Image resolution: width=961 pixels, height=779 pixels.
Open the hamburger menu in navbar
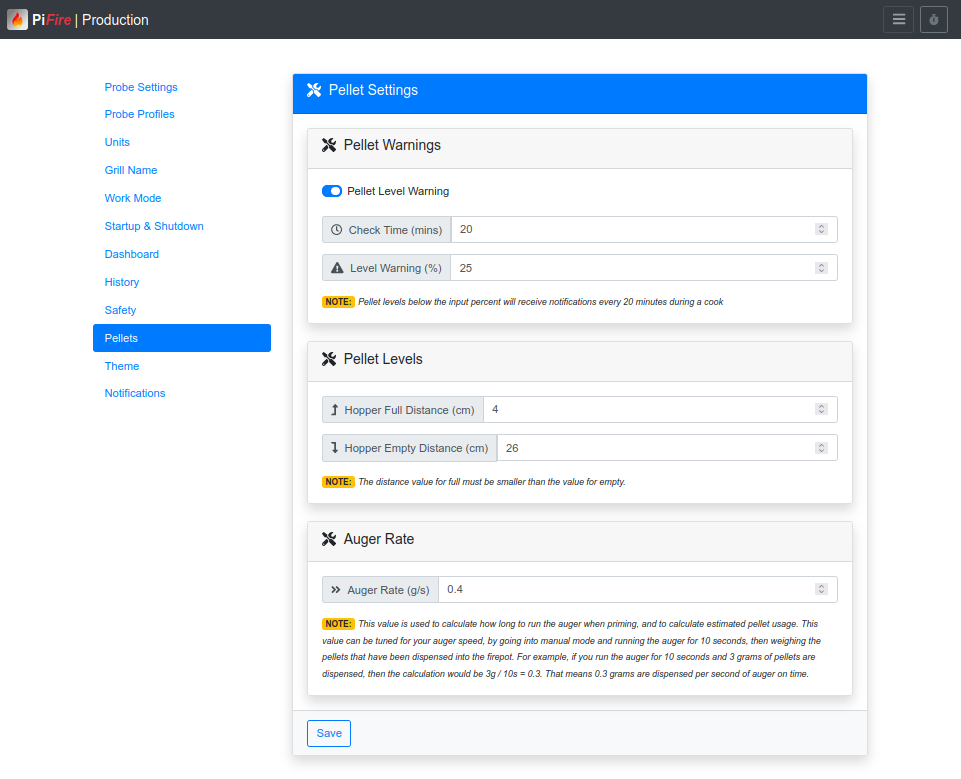898,20
